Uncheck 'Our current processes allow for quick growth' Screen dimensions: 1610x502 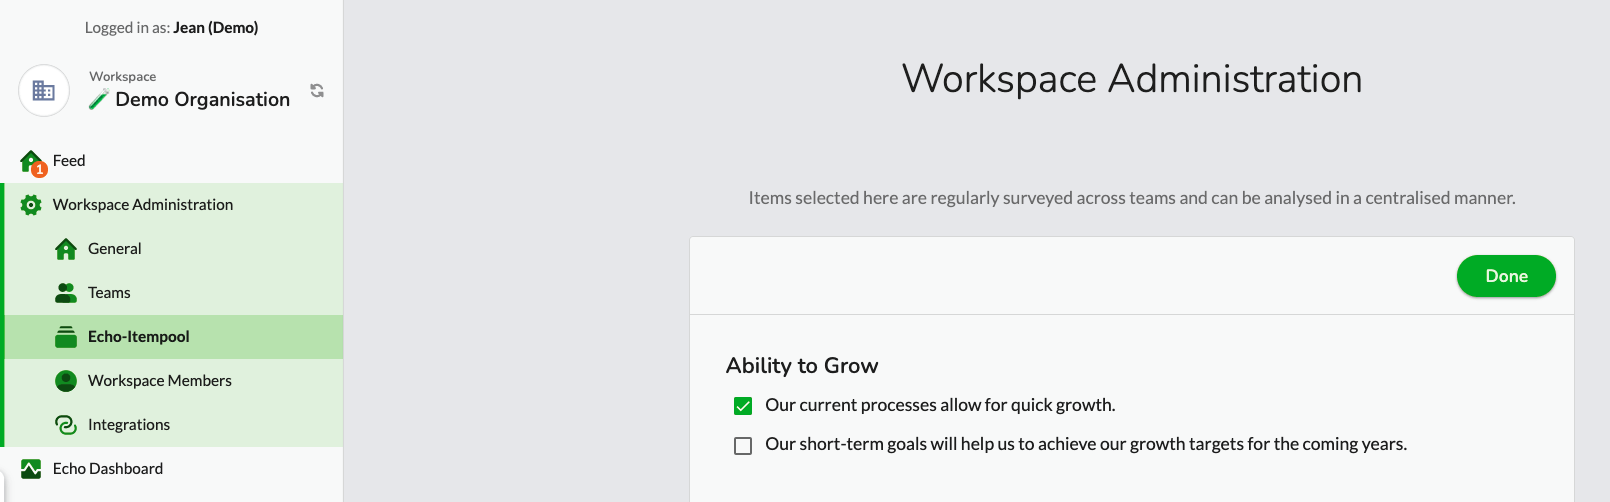coord(743,406)
